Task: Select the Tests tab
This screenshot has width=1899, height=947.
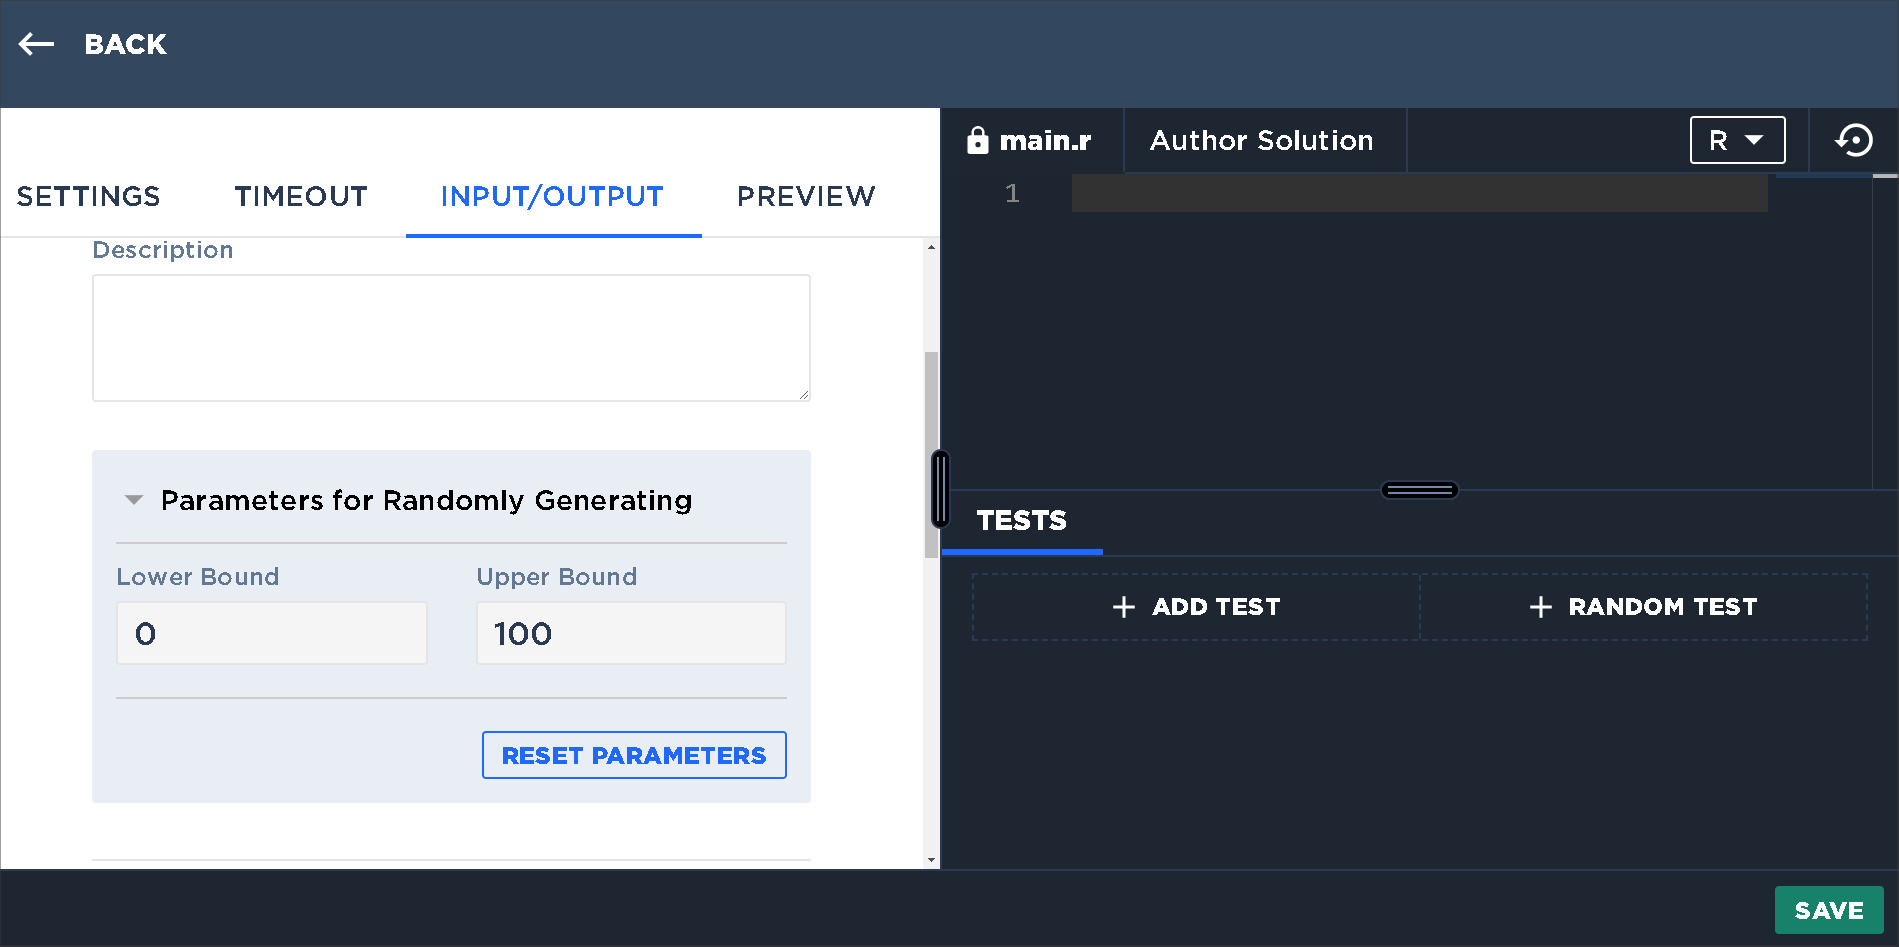Action: [x=1021, y=521]
